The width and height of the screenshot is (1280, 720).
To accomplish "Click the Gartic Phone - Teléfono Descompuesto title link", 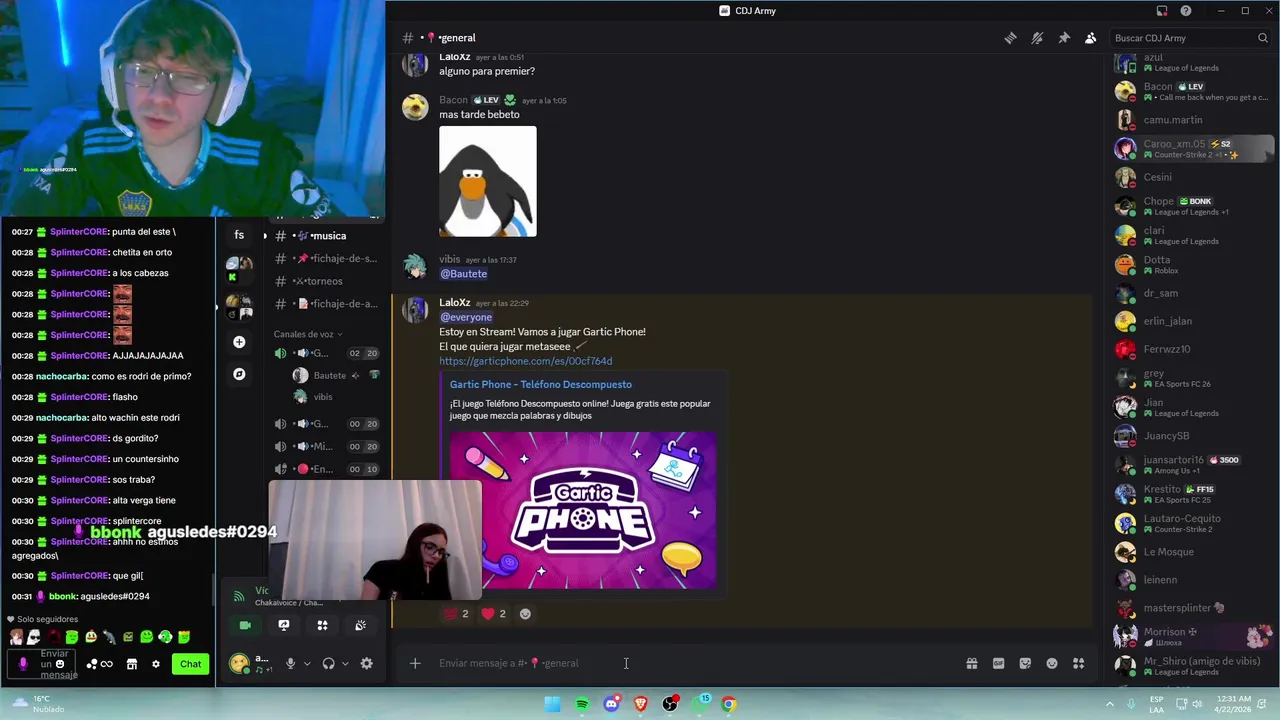I will point(540,384).
